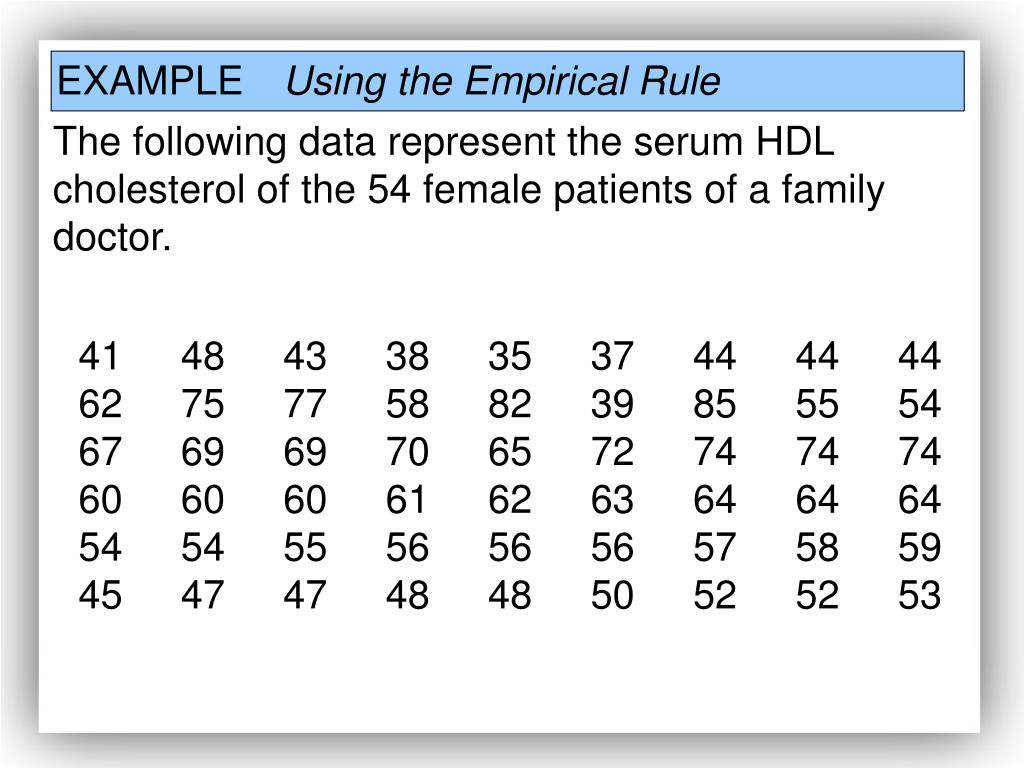Click the data value 41
This screenshot has width=1024, height=768.
point(99,356)
